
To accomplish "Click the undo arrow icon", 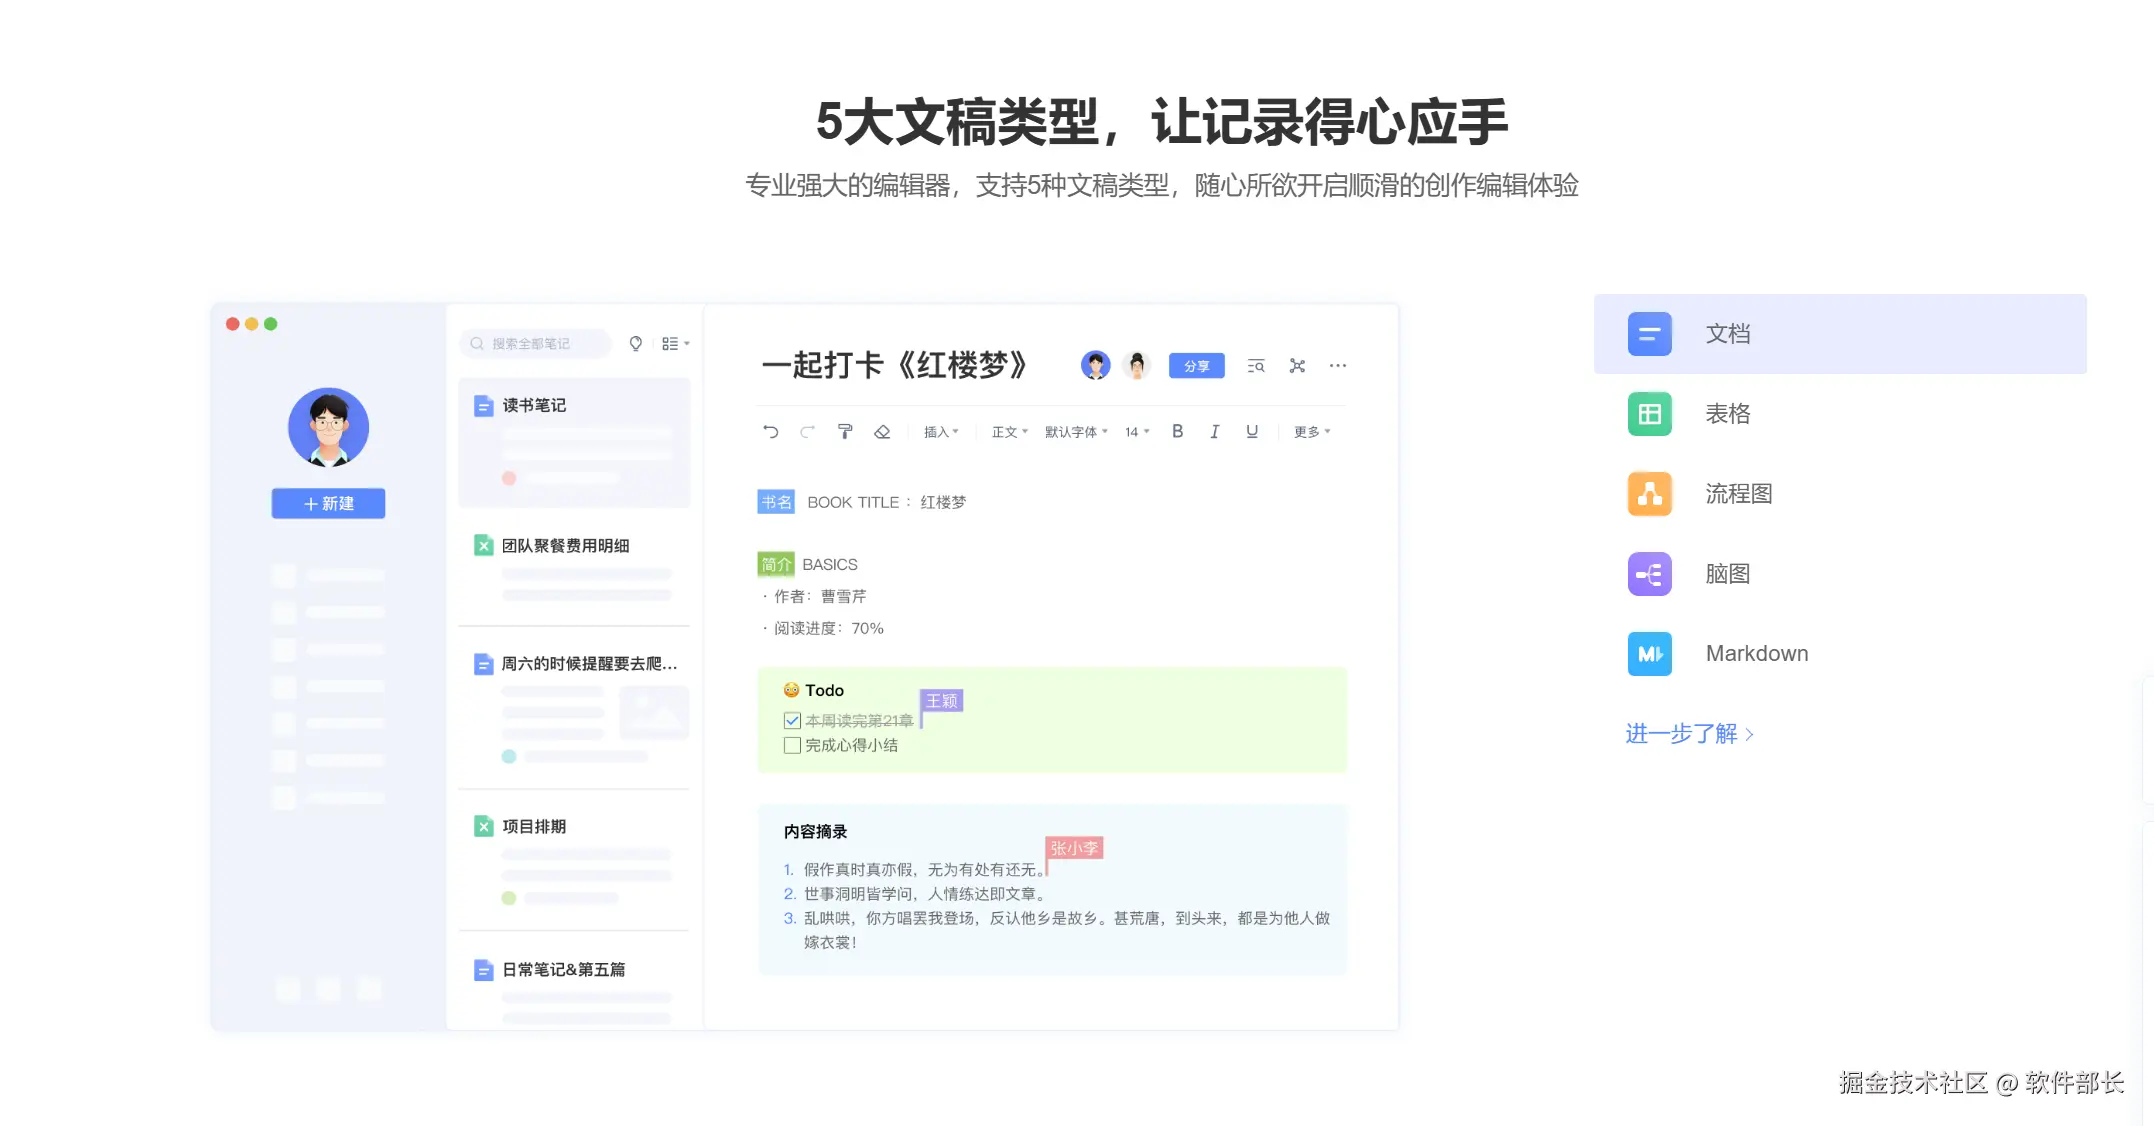I will pyautogui.click(x=770, y=431).
